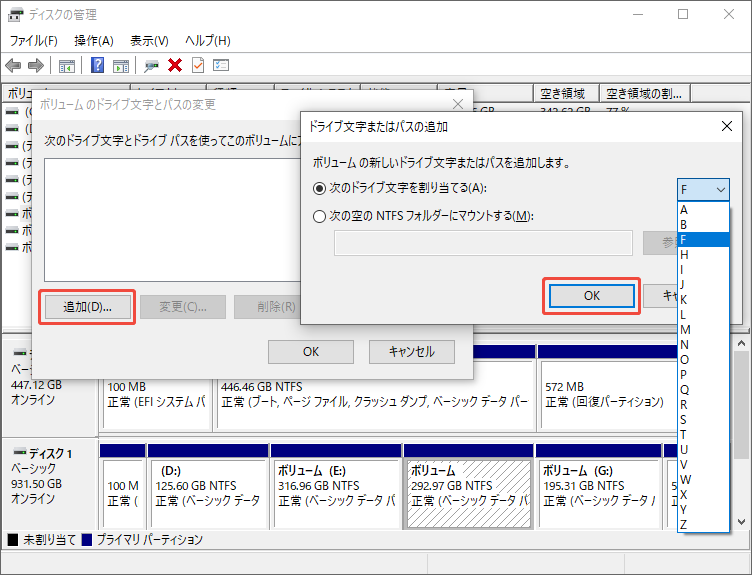This screenshot has height=575, width=752.
Task: Click the 空き領域 column header
Action: click(566, 94)
